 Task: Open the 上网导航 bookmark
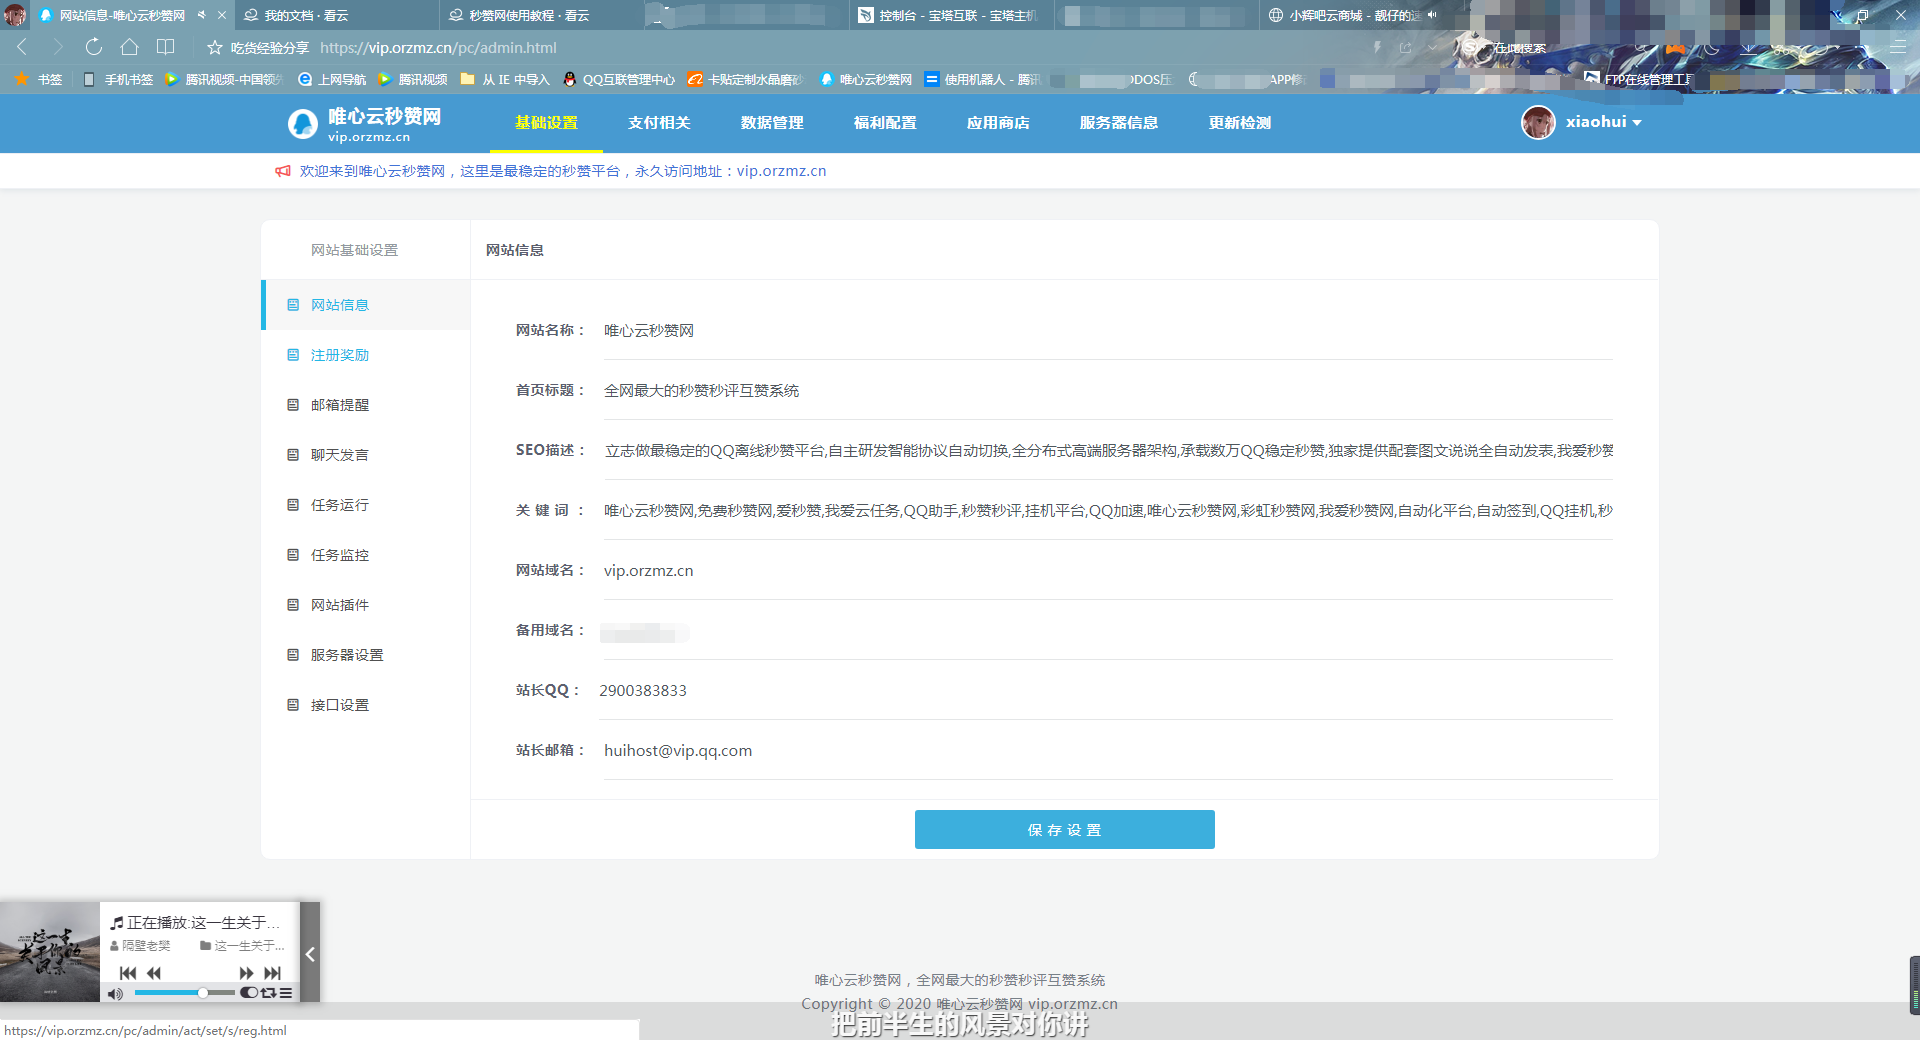coord(332,79)
